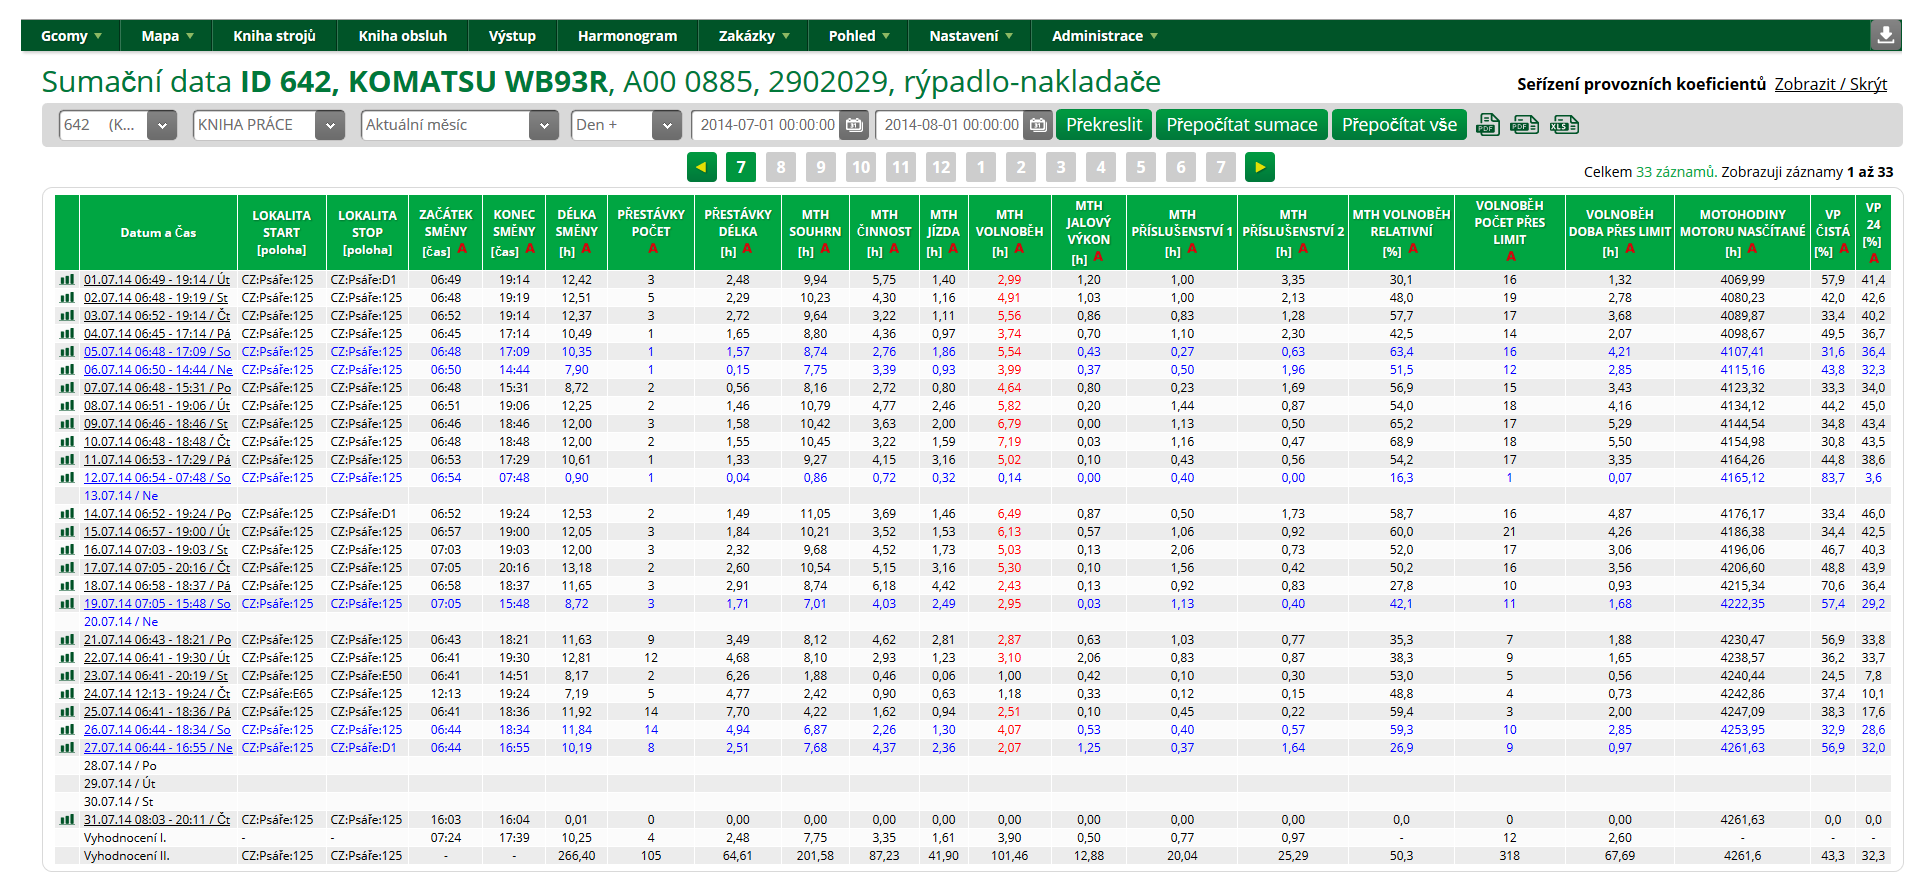Screen dimensions: 1926x893
Task: Click red A icon in MOTOHODINY MOTORU header
Action: coord(1752,250)
